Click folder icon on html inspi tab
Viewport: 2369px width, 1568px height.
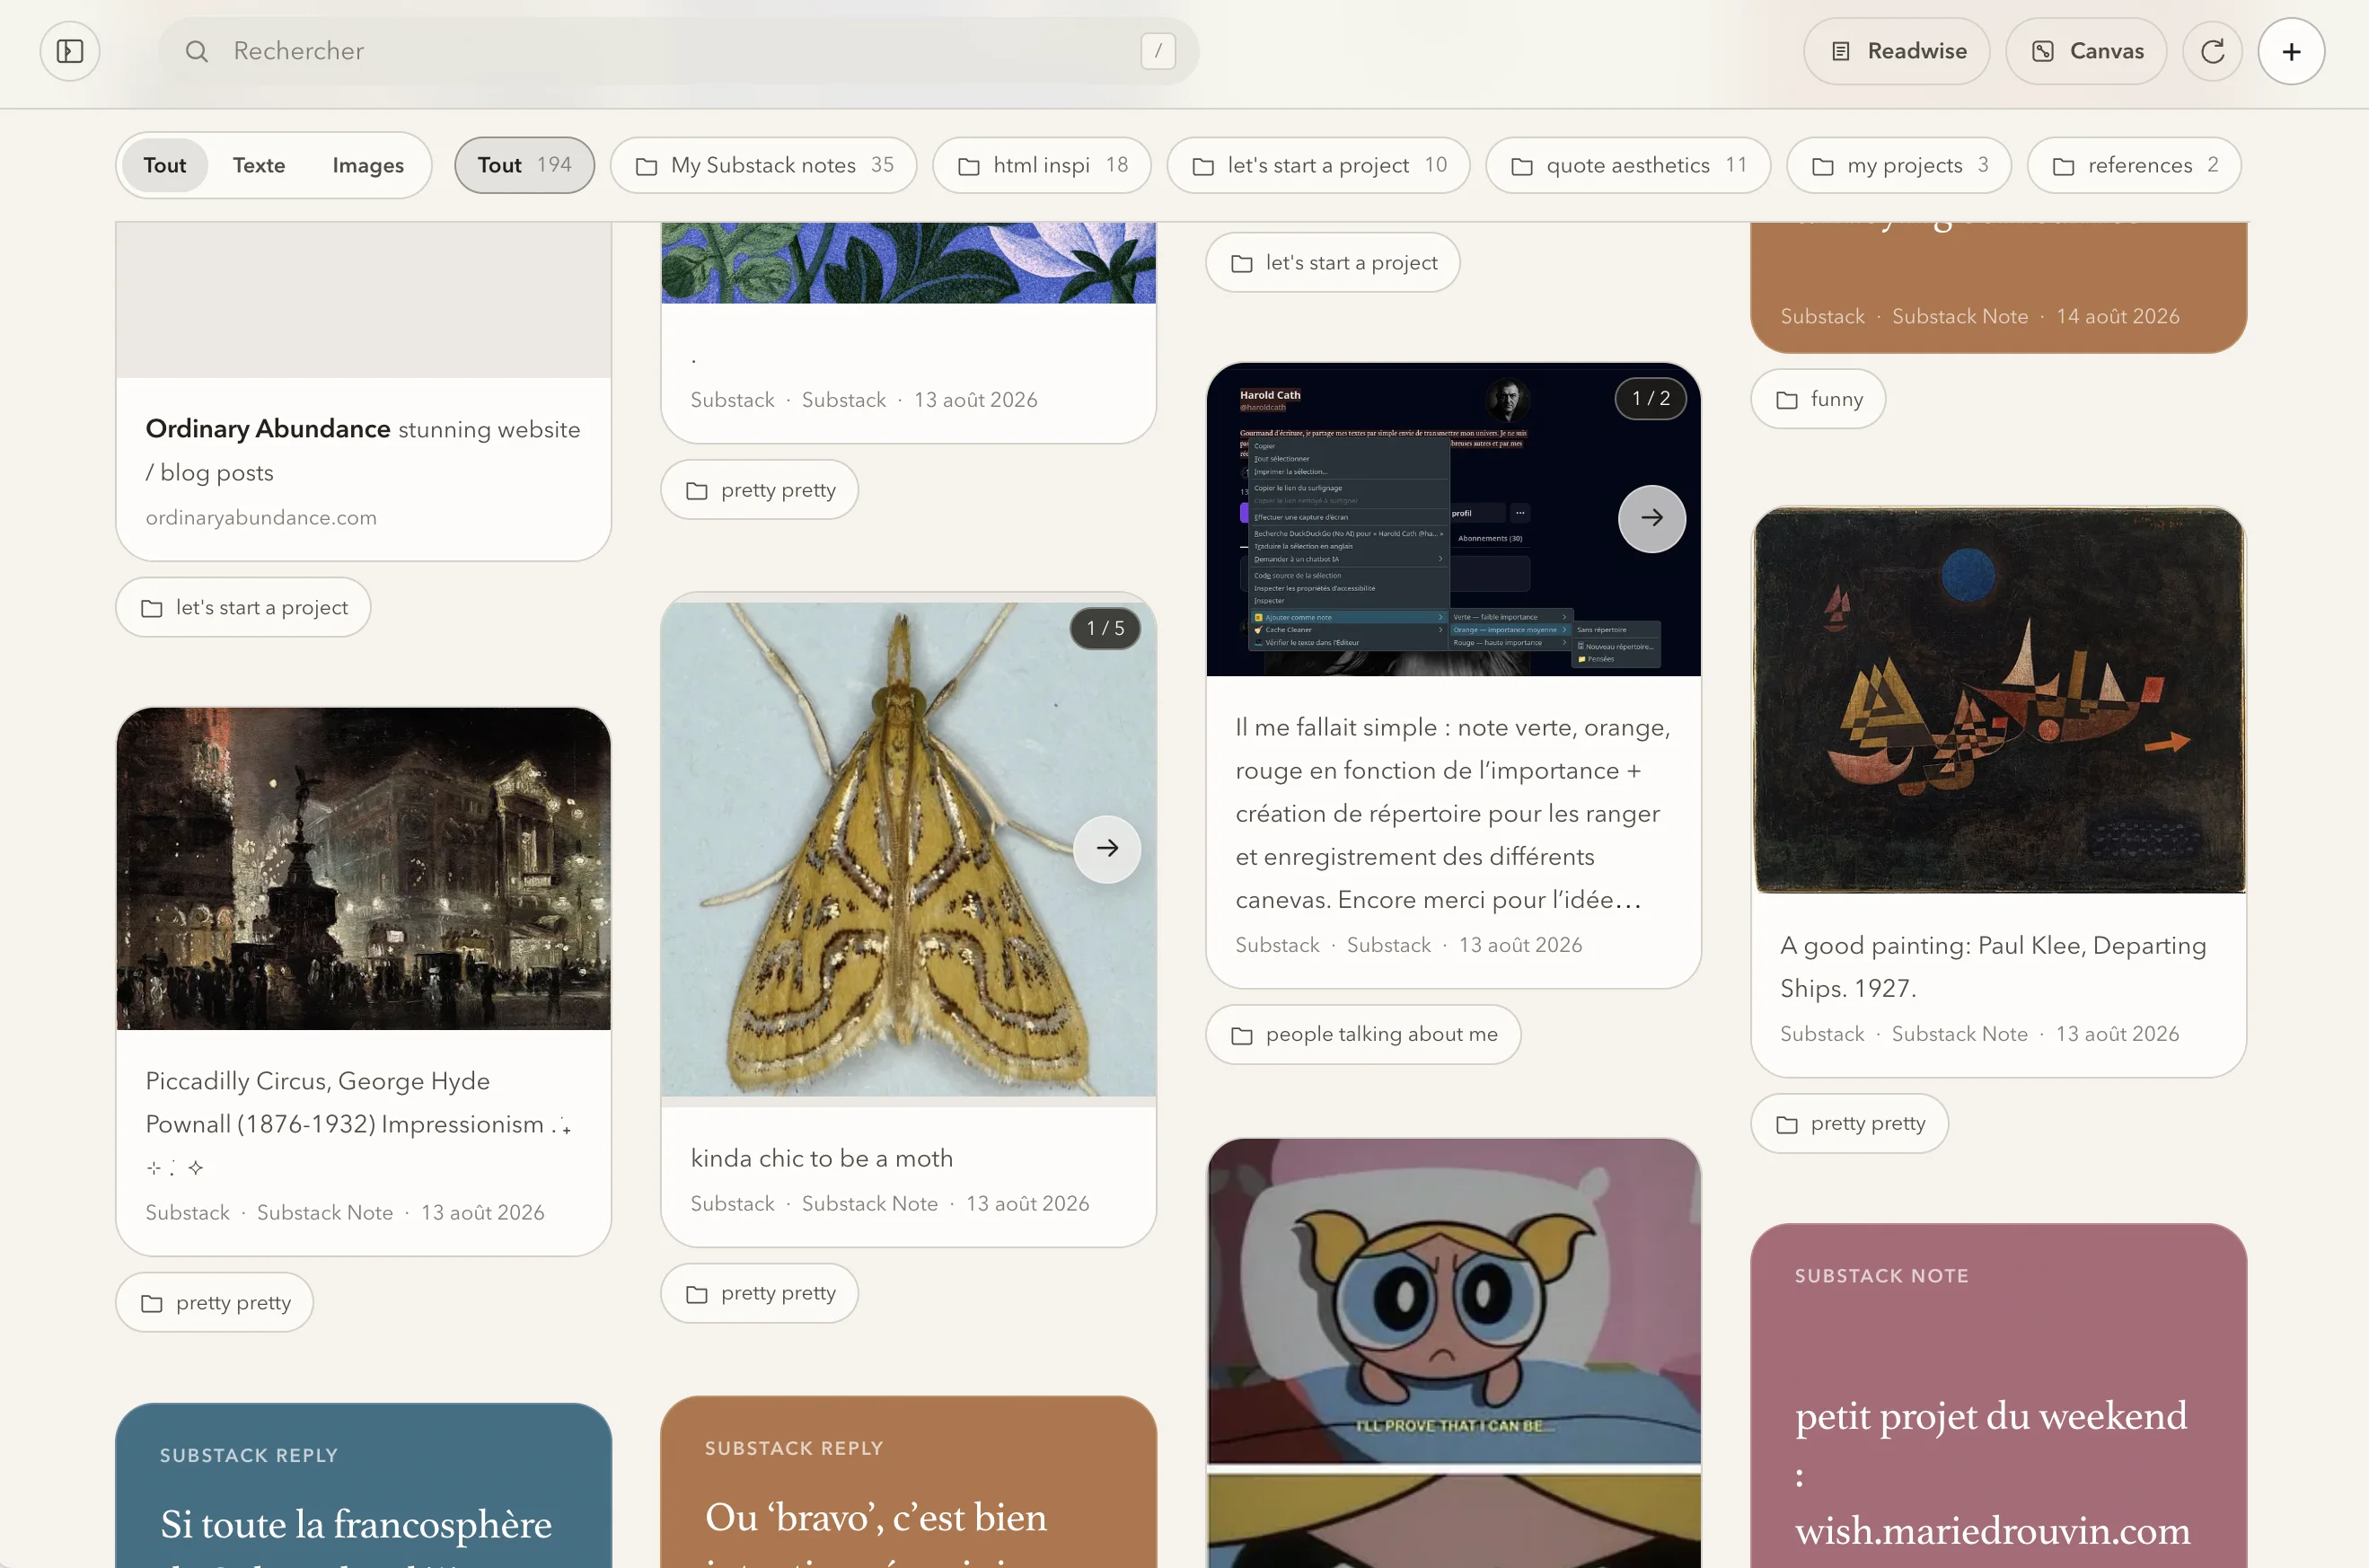click(x=969, y=166)
